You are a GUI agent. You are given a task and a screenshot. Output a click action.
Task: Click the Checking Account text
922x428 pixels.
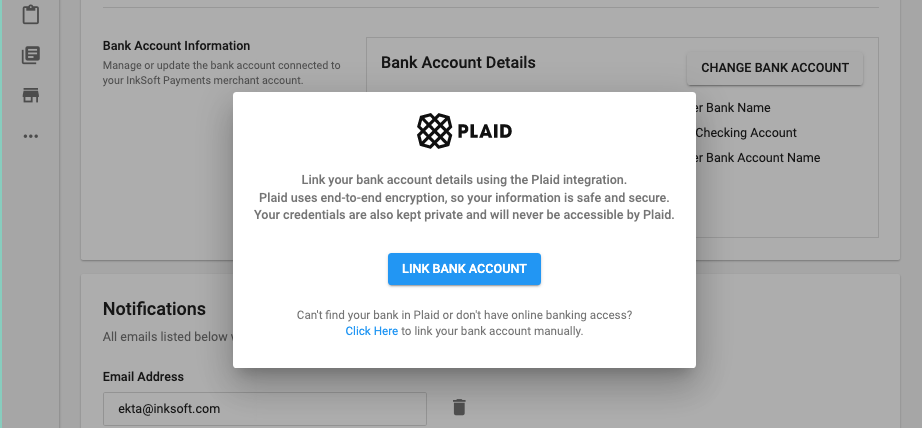[x=745, y=133]
